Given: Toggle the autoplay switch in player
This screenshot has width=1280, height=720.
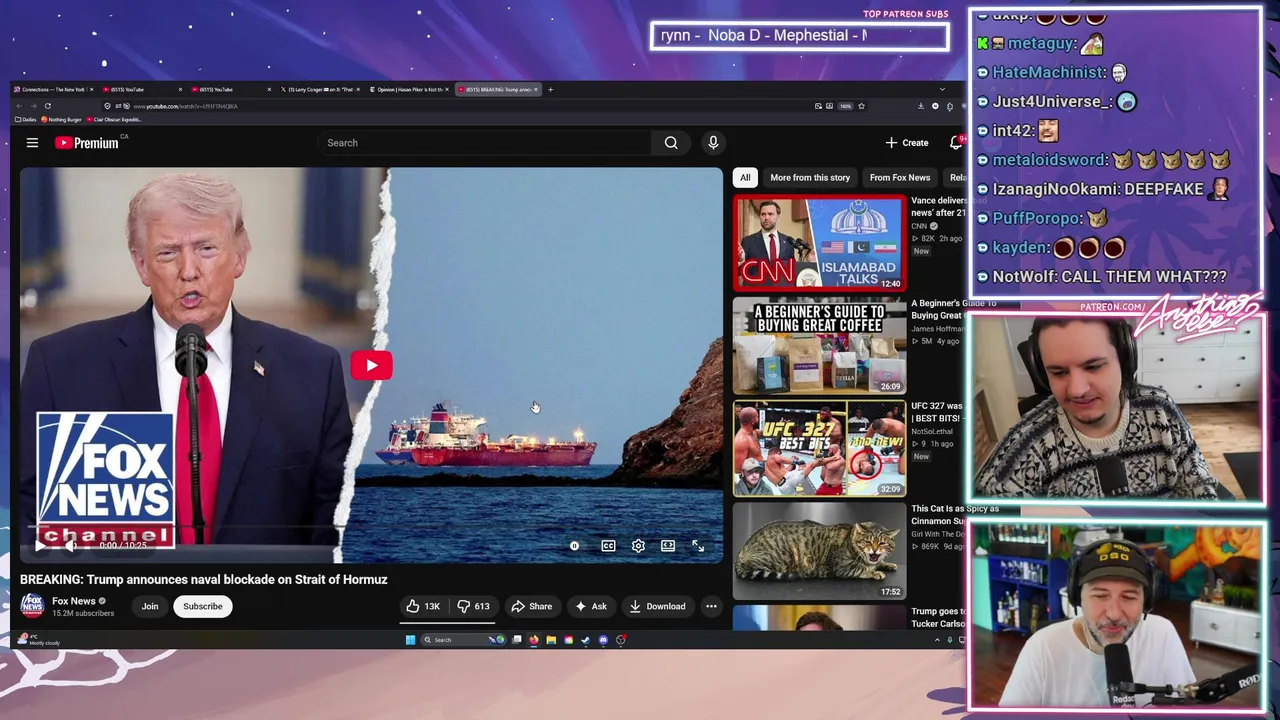Looking at the screenshot, I should coord(575,546).
